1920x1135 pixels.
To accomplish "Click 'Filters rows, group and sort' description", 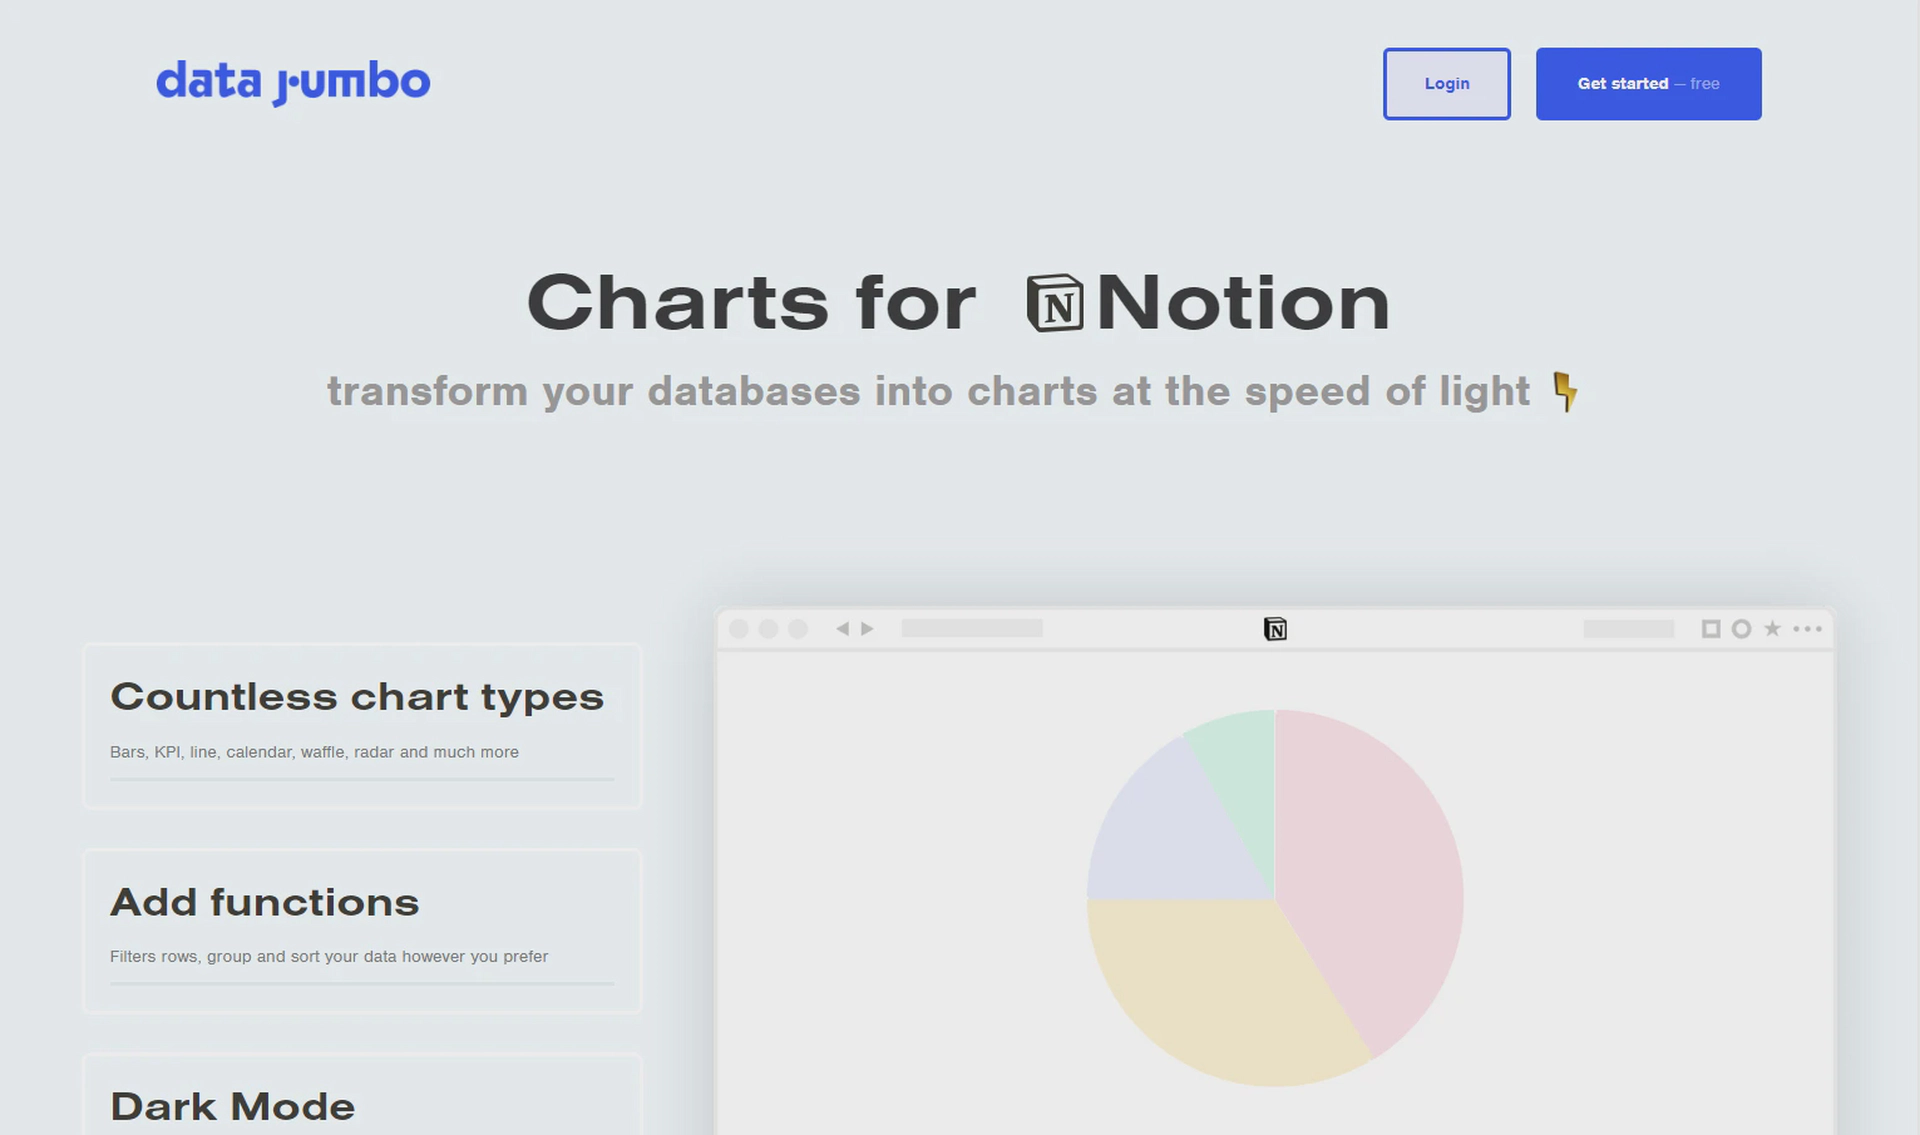I will pos(329,956).
